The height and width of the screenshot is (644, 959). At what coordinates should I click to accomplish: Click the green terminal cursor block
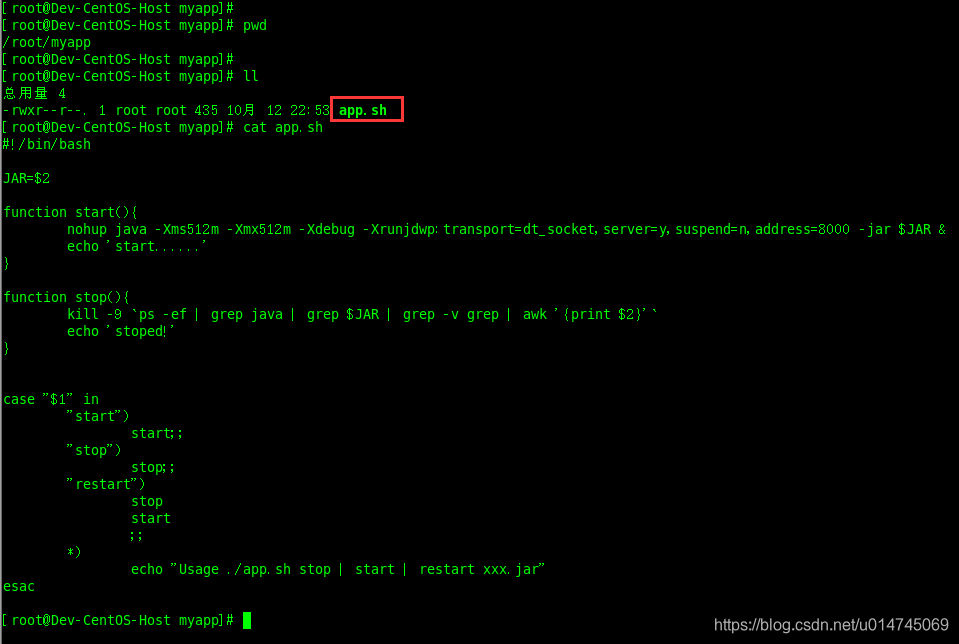(247, 620)
